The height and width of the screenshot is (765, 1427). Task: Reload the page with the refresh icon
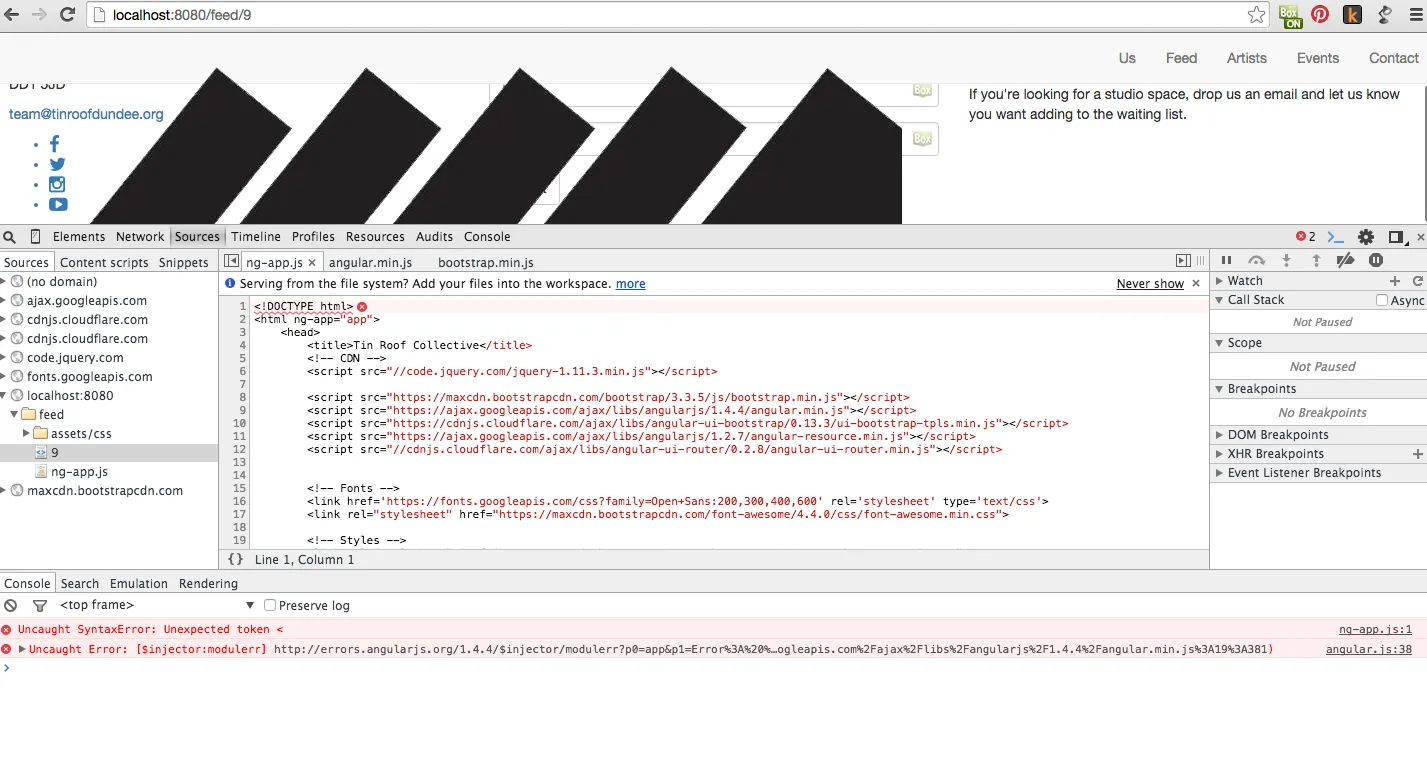tap(67, 15)
